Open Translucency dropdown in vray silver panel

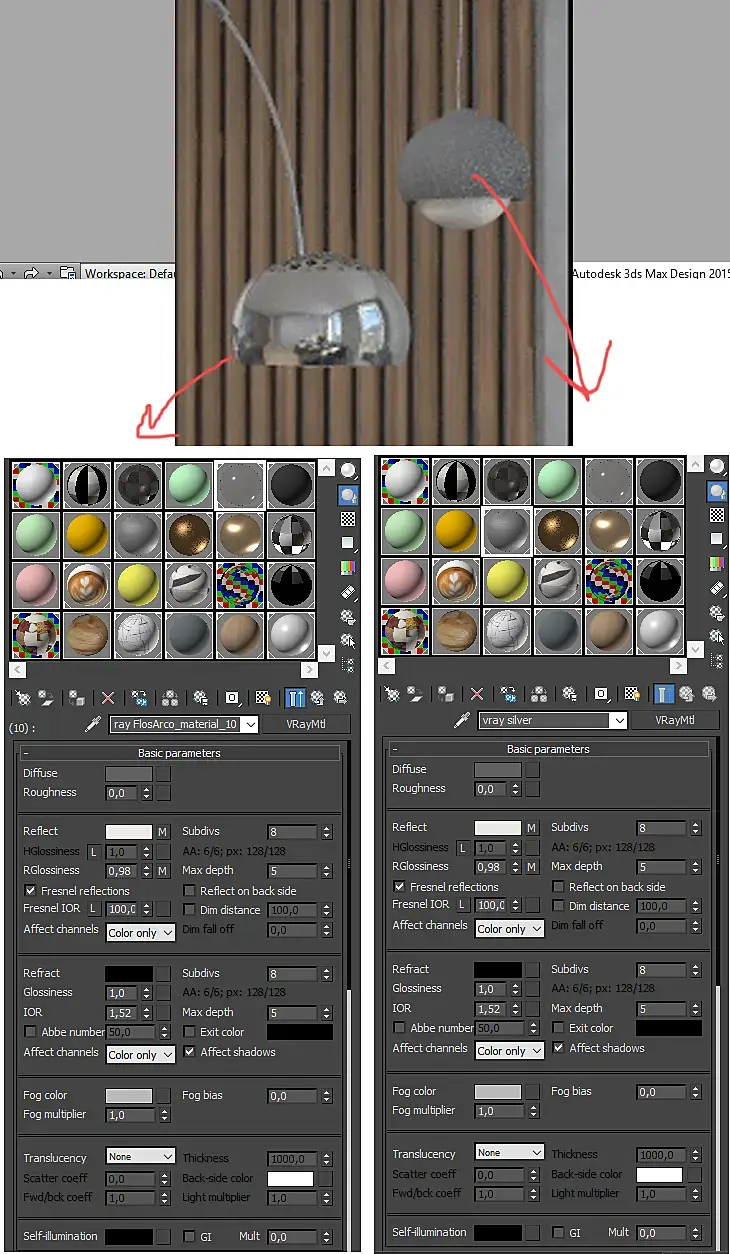(509, 1152)
